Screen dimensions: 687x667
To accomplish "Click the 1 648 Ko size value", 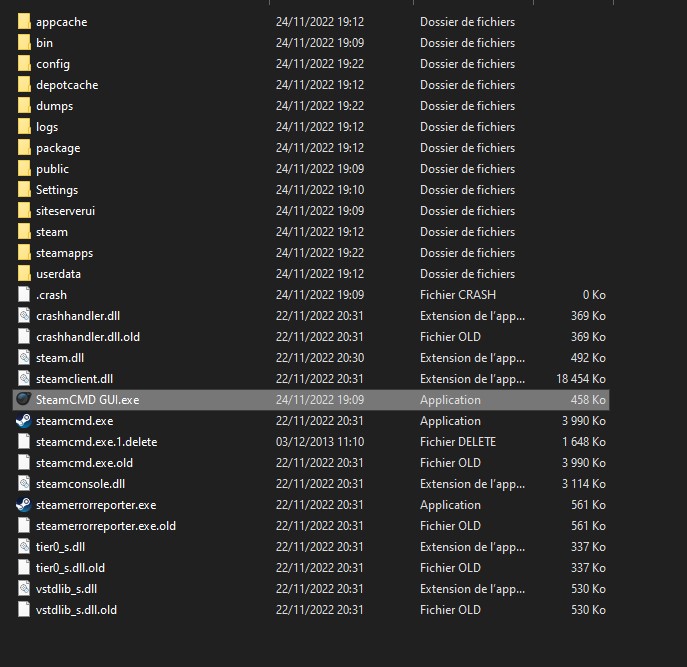I will point(584,442).
